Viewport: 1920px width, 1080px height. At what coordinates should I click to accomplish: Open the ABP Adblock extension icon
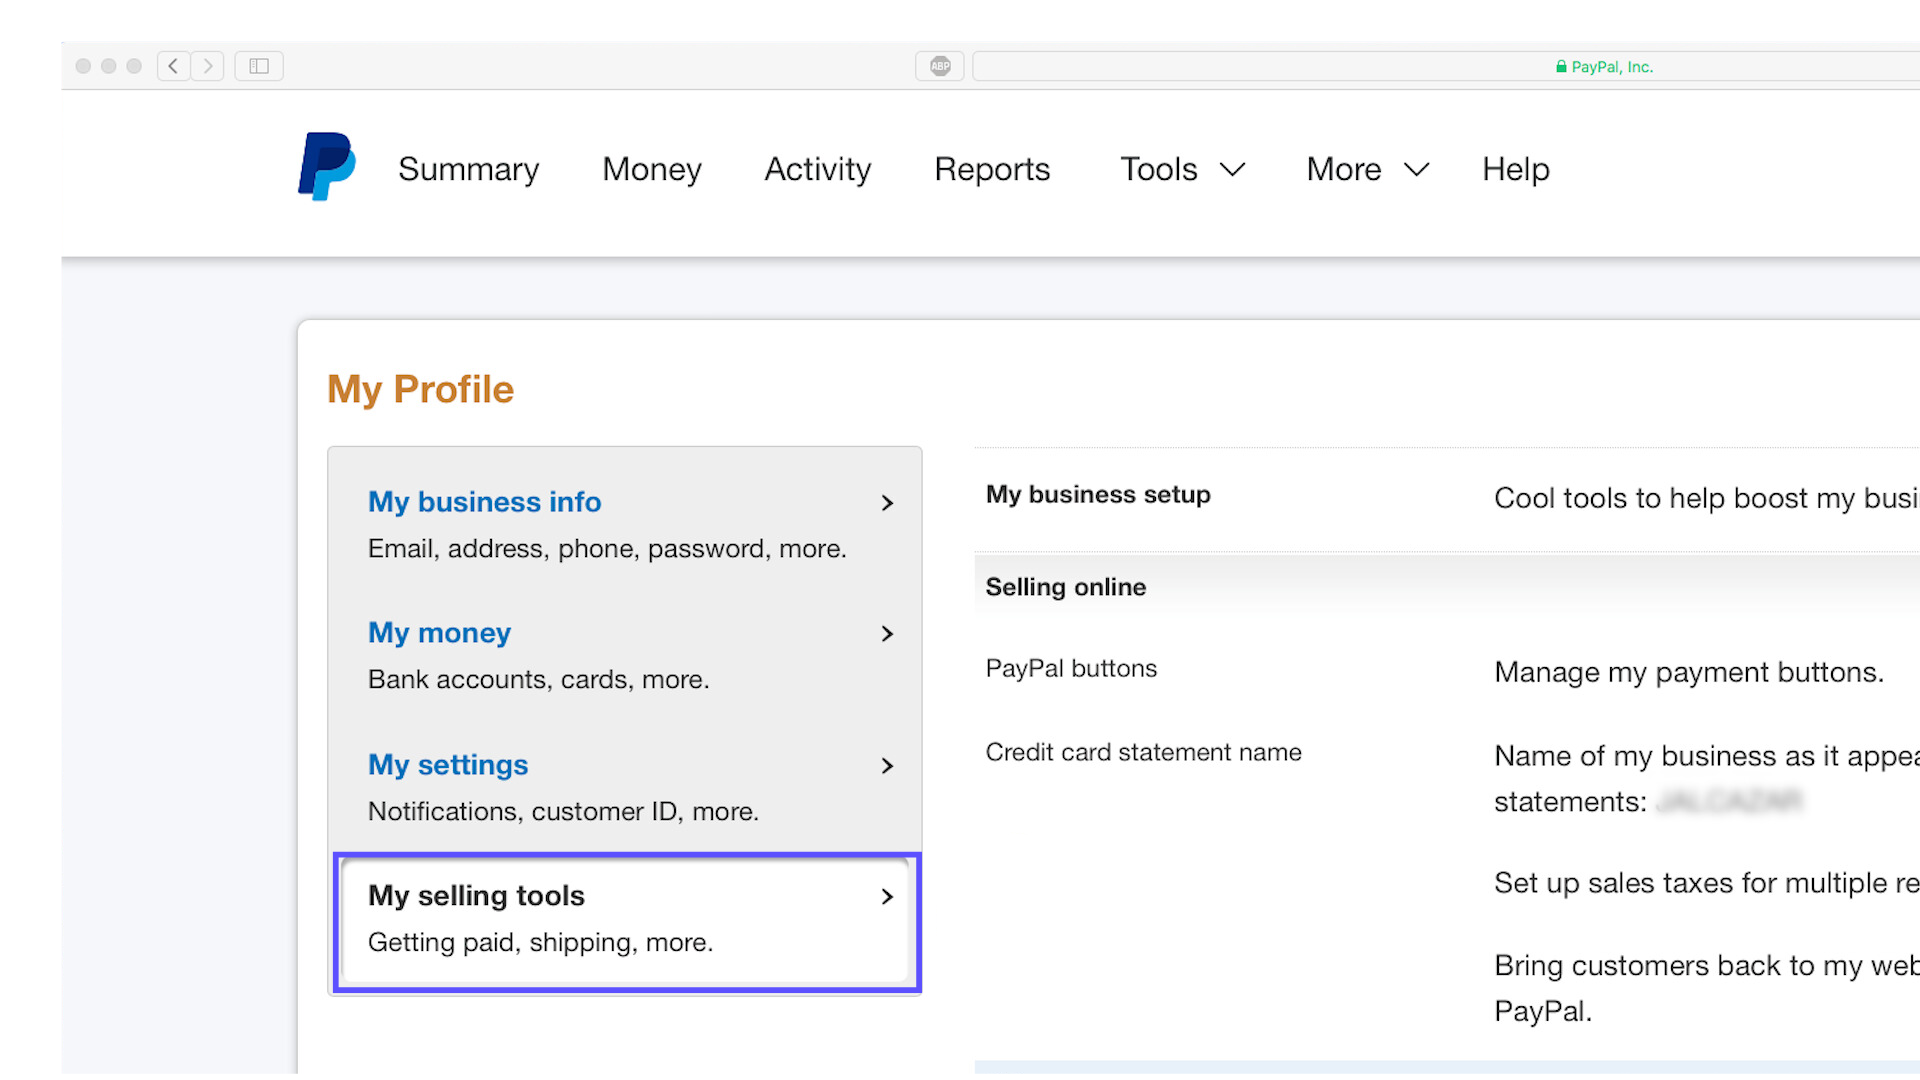tap(940, 66)
